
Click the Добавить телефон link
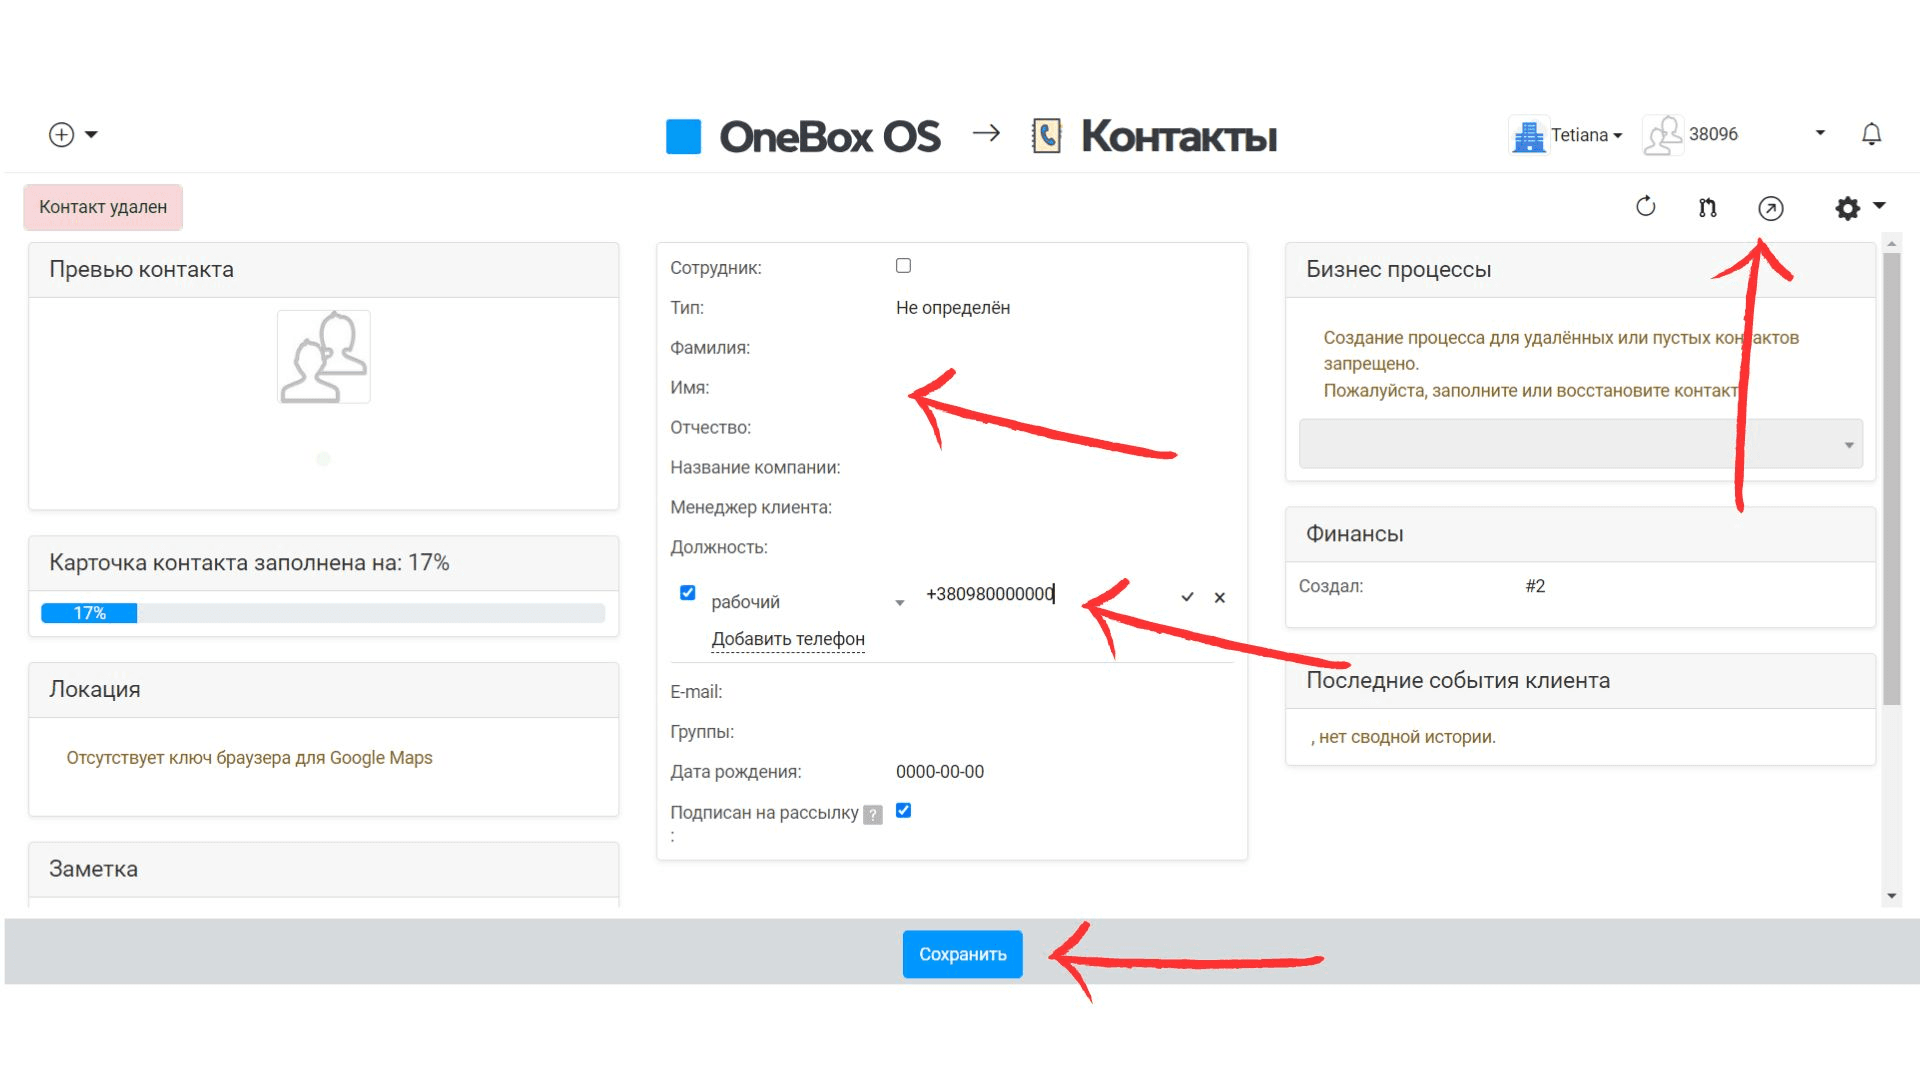coord(788,639)
